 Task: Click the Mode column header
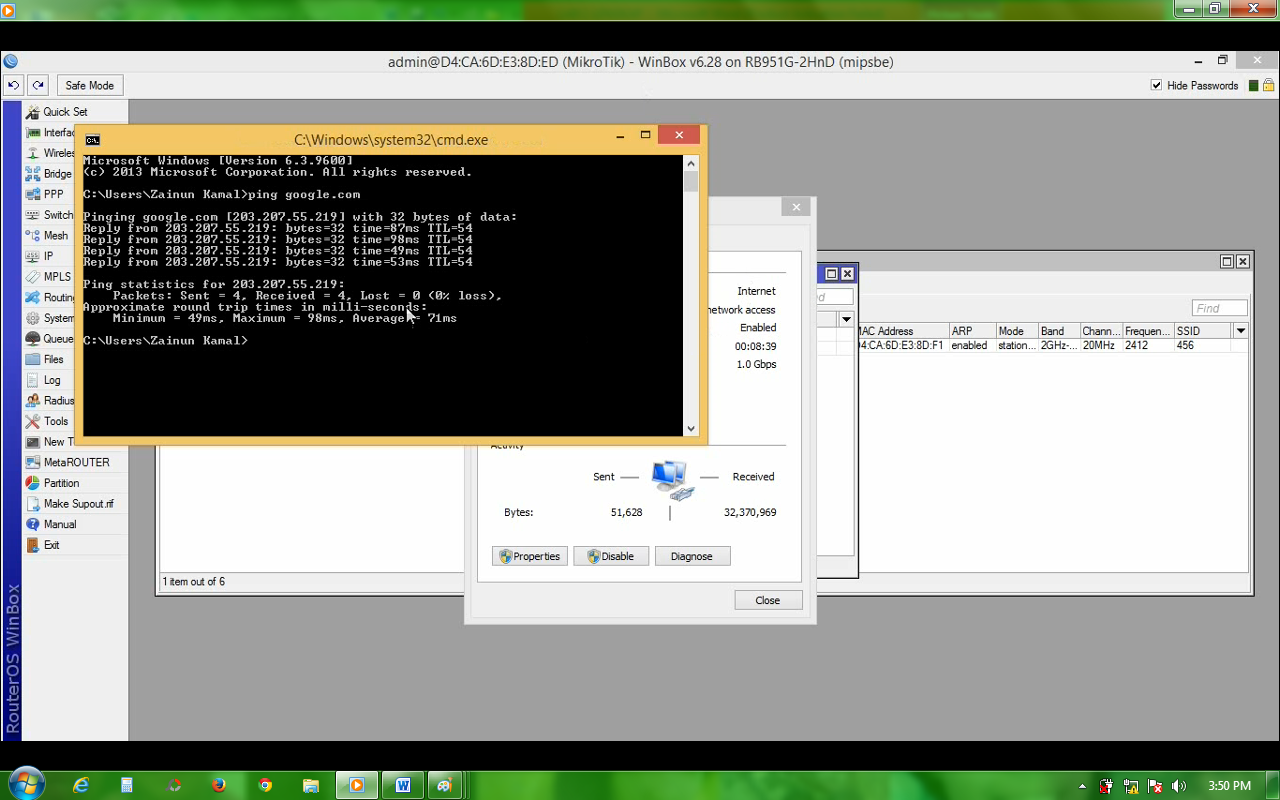click(x=1017, y=331)
